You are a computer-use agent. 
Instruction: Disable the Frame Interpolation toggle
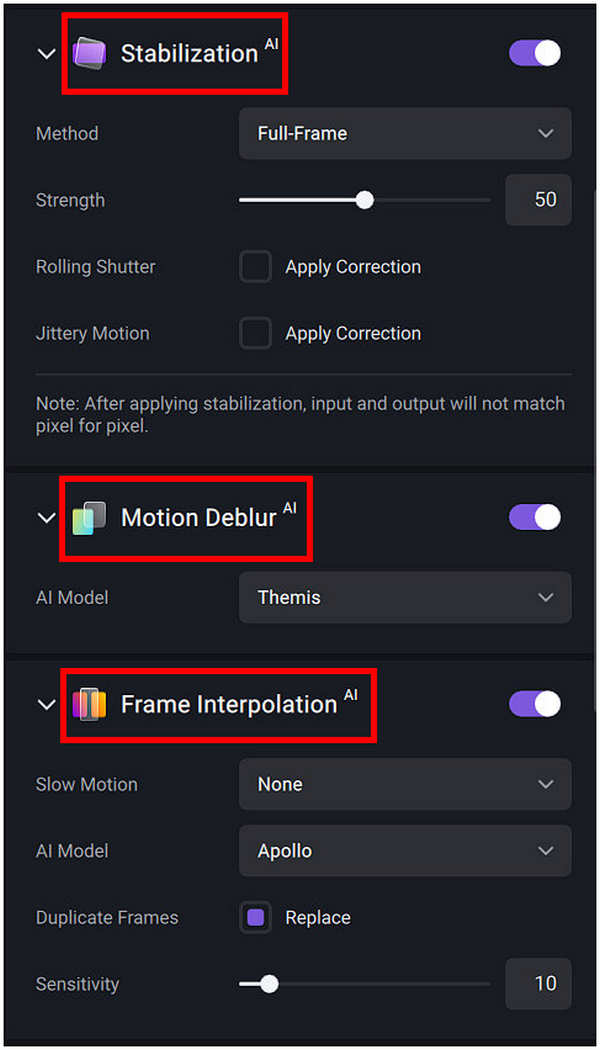(535, 704)
